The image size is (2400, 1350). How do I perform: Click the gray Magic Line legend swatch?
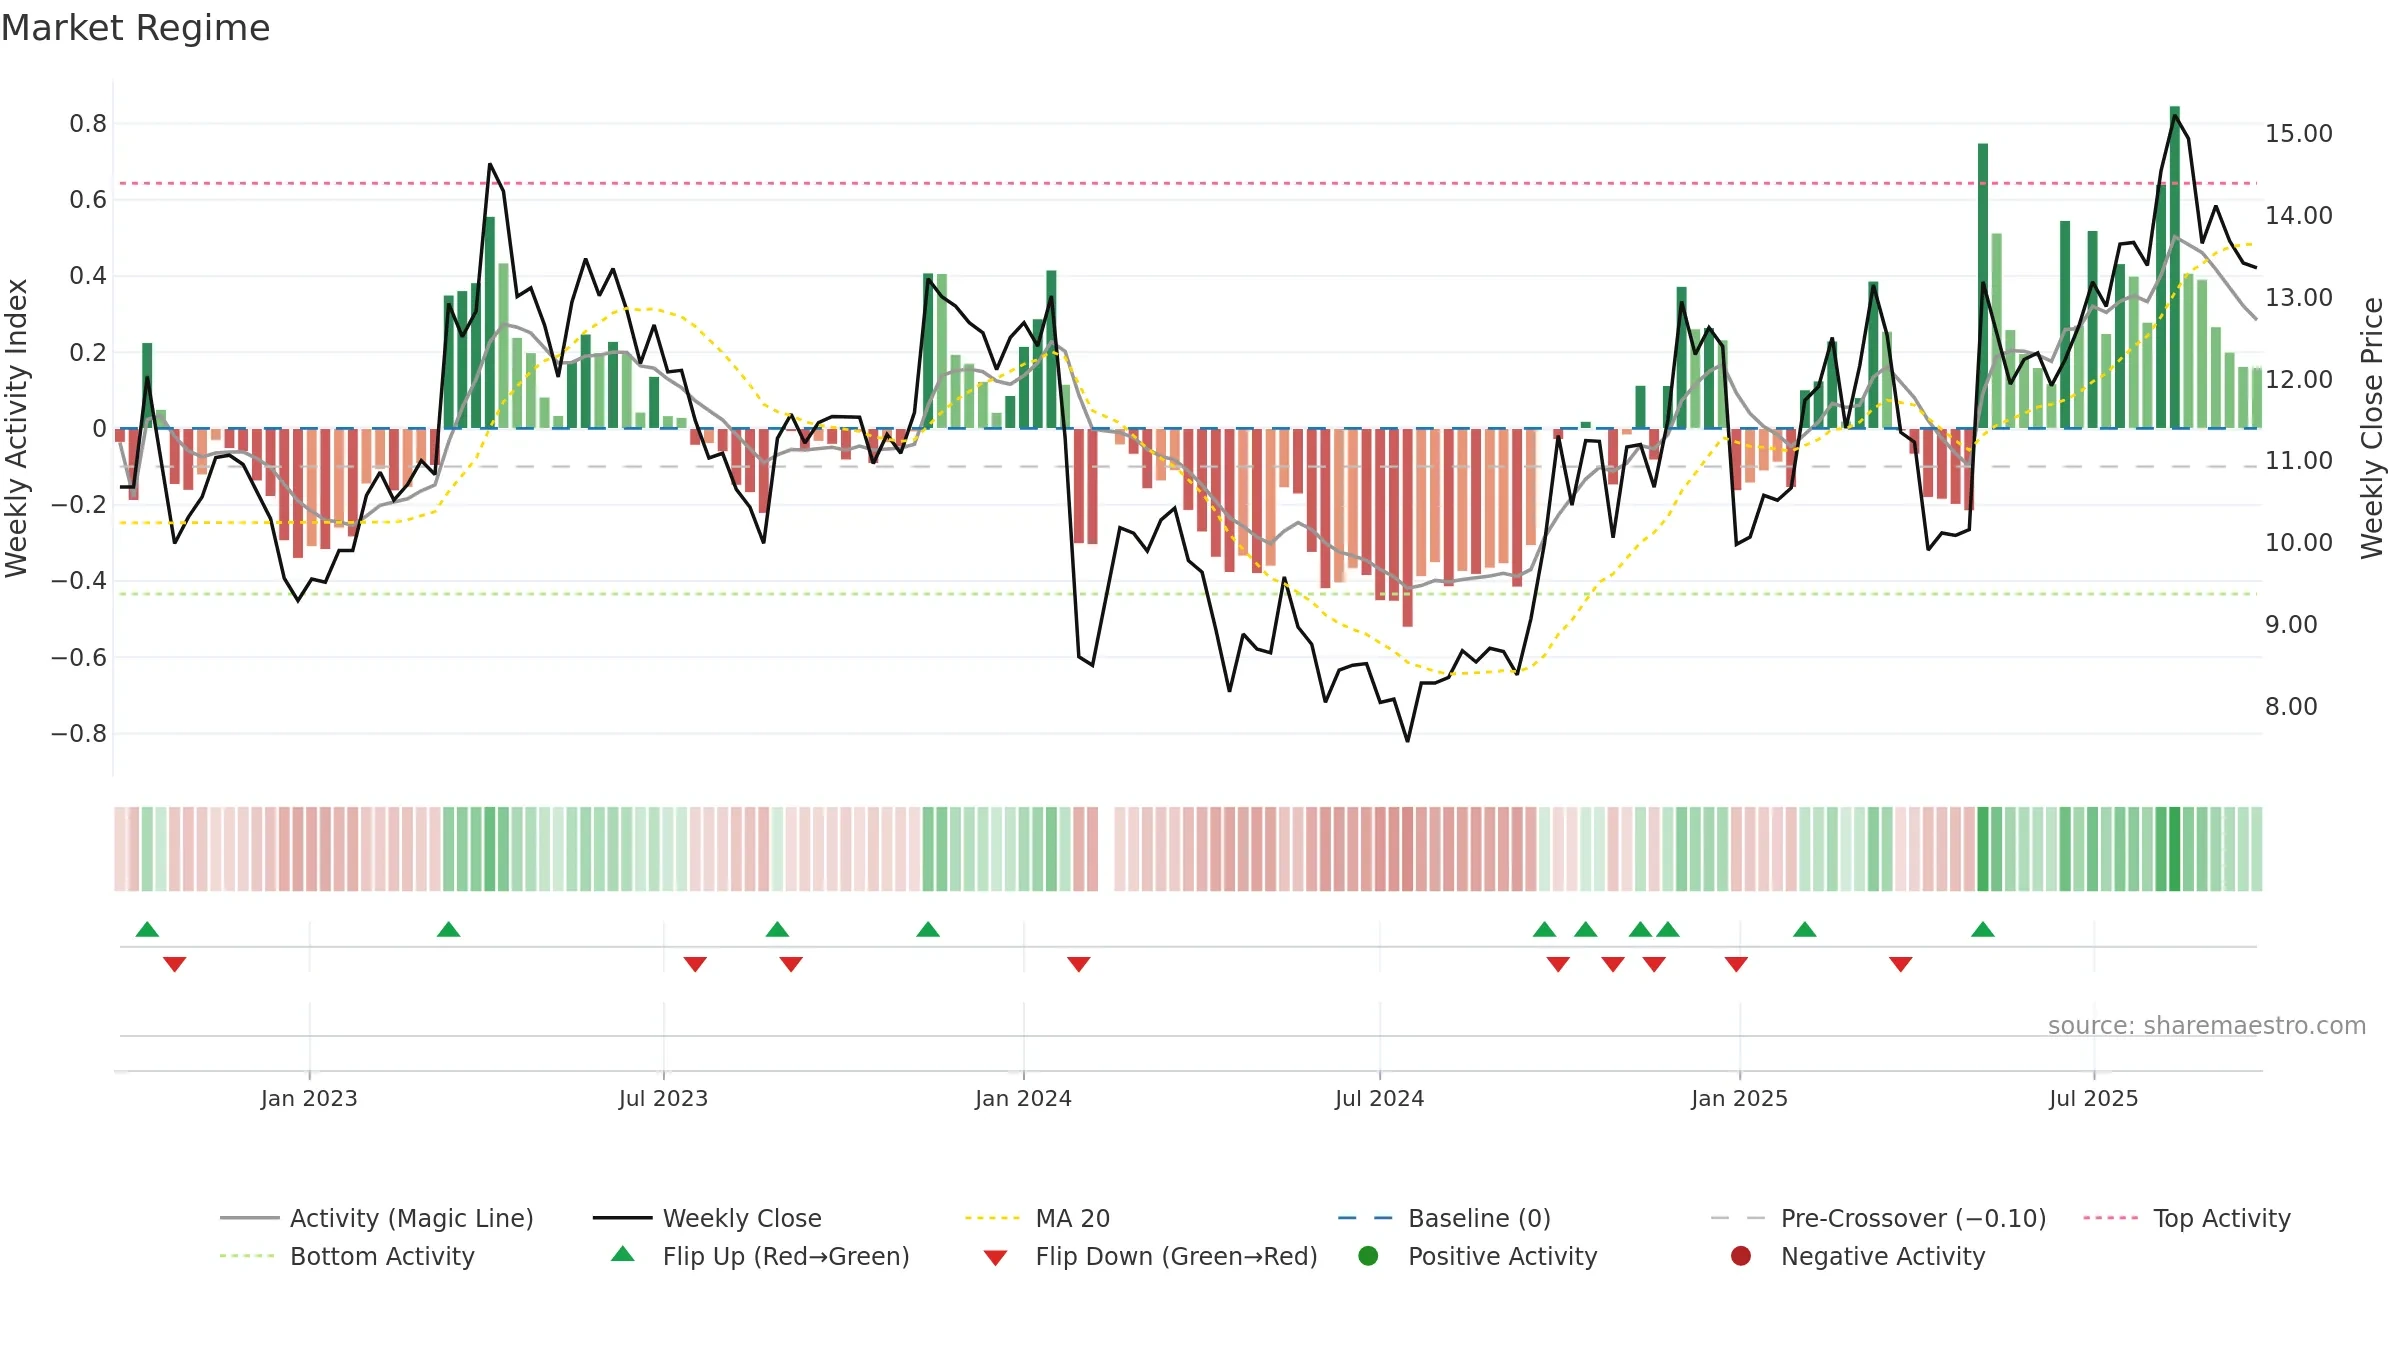tap(249, 1218)
